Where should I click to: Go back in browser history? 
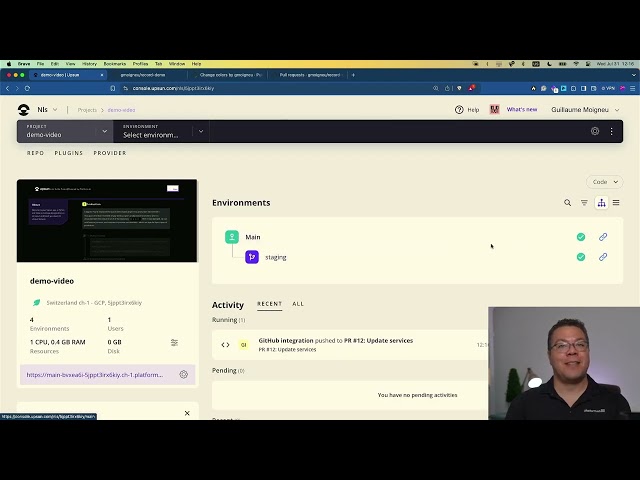coord(7,88)
